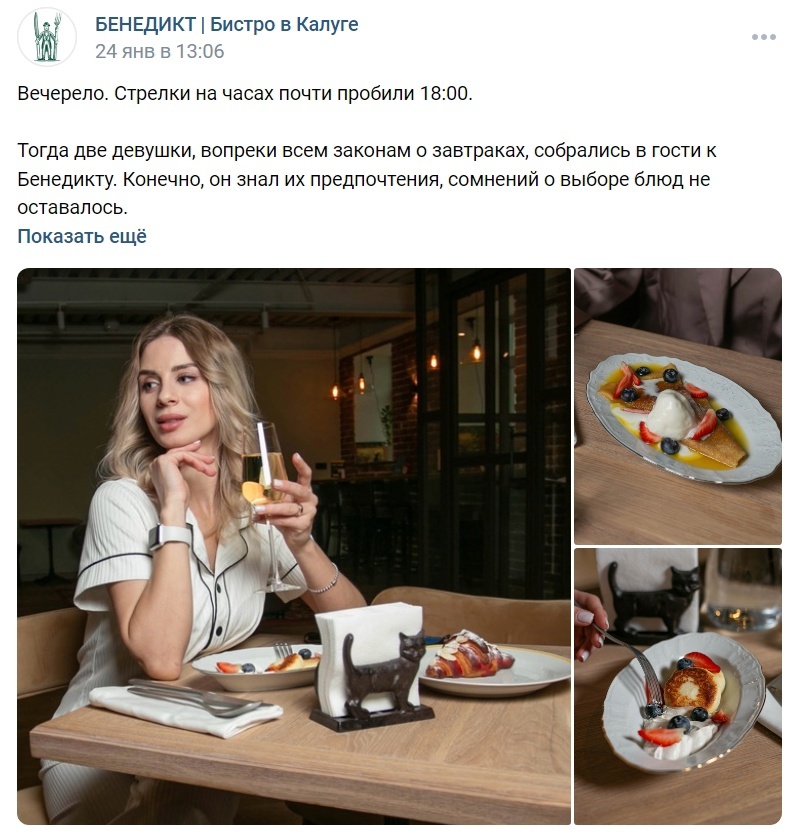Click the white smartwatch on woman's wrist
Image resolution: width=799 pixels, height=837 pixels.
(168, 535)
